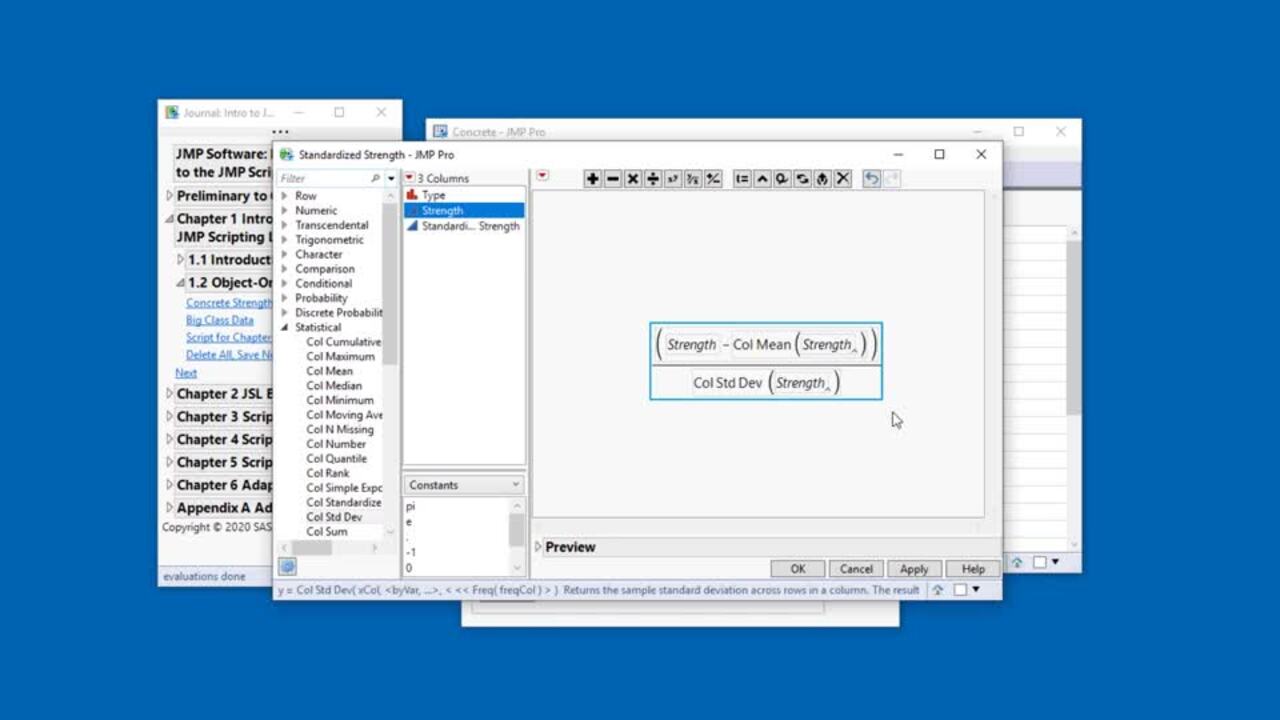The width and height of the screenshot is (1280, 720).
Task: Expand the Character function group
Action: pyautogui.click(x=284, y=254)
